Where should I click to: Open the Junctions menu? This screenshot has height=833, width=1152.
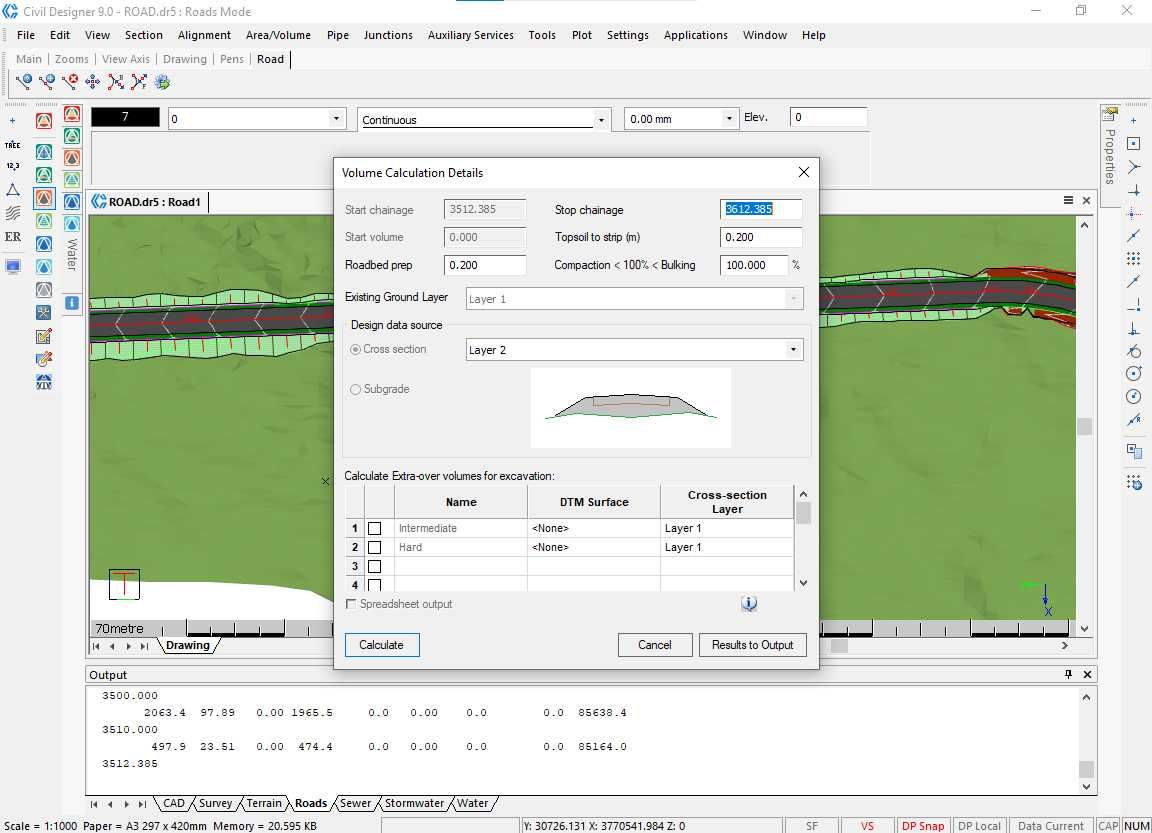point(388,35)
